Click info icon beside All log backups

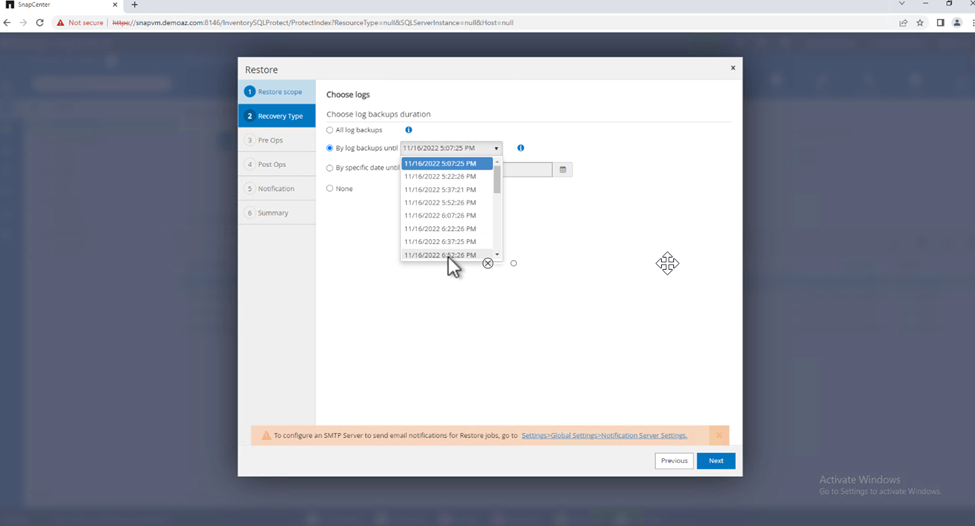(409, 130)
